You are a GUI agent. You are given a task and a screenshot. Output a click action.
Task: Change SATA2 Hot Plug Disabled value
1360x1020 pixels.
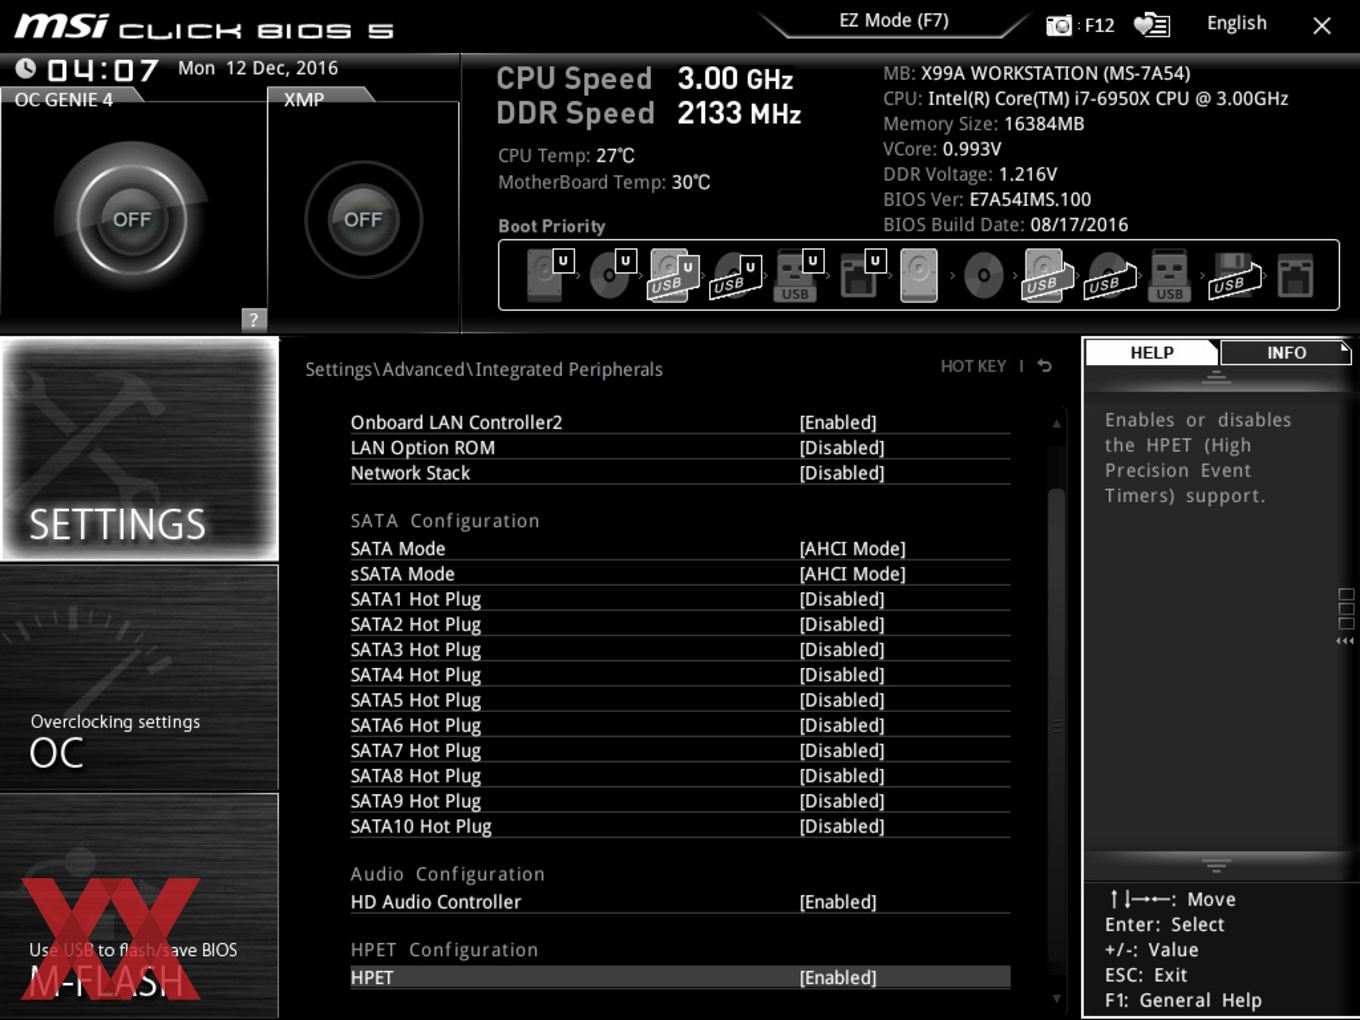tap(841, 624)
